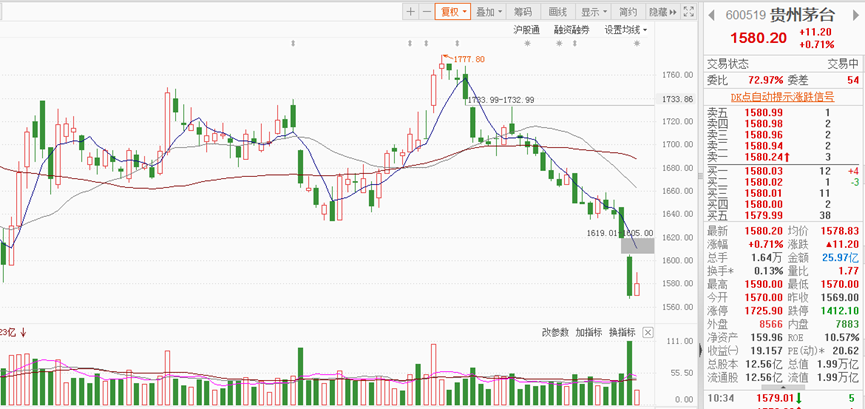This screenshot has height=409, width=865.
Task: Click star event marker under 设置均线
Action: click(x=637, y=44)
